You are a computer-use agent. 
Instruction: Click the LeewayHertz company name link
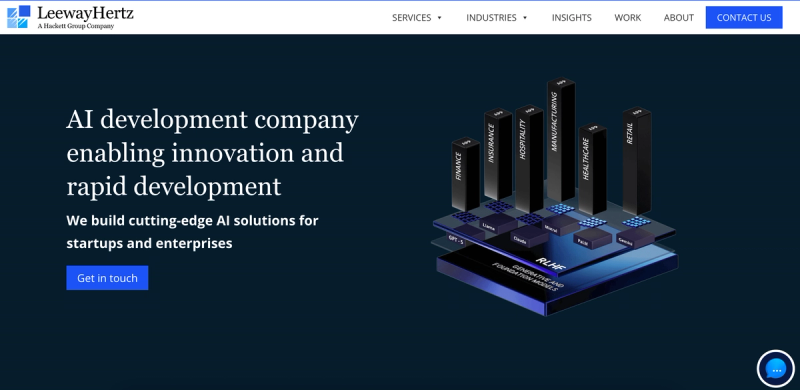[85, 12]
